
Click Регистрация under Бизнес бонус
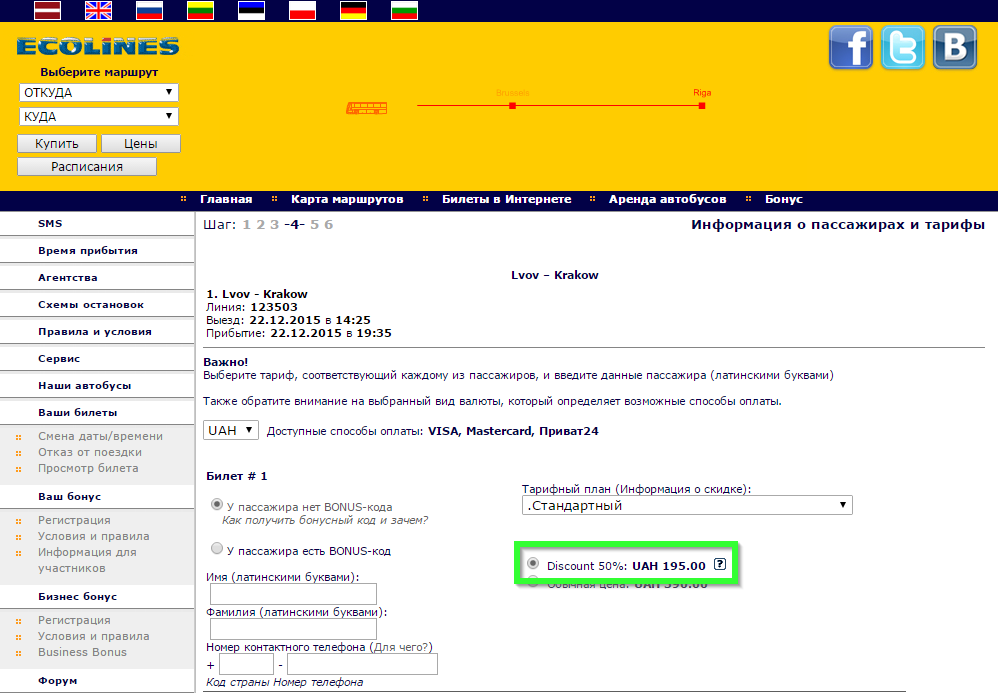point(74,620)
